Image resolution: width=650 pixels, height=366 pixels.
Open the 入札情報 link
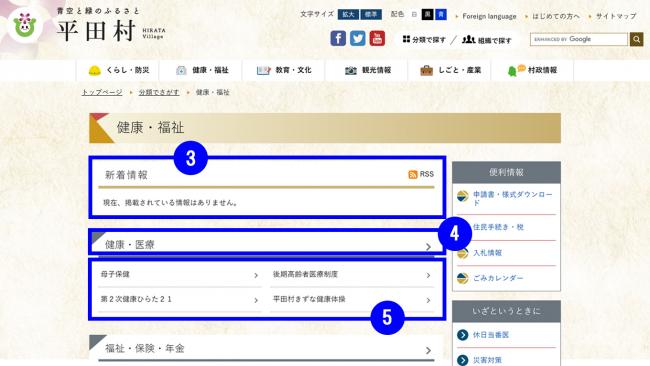click(x=488, y=253)
